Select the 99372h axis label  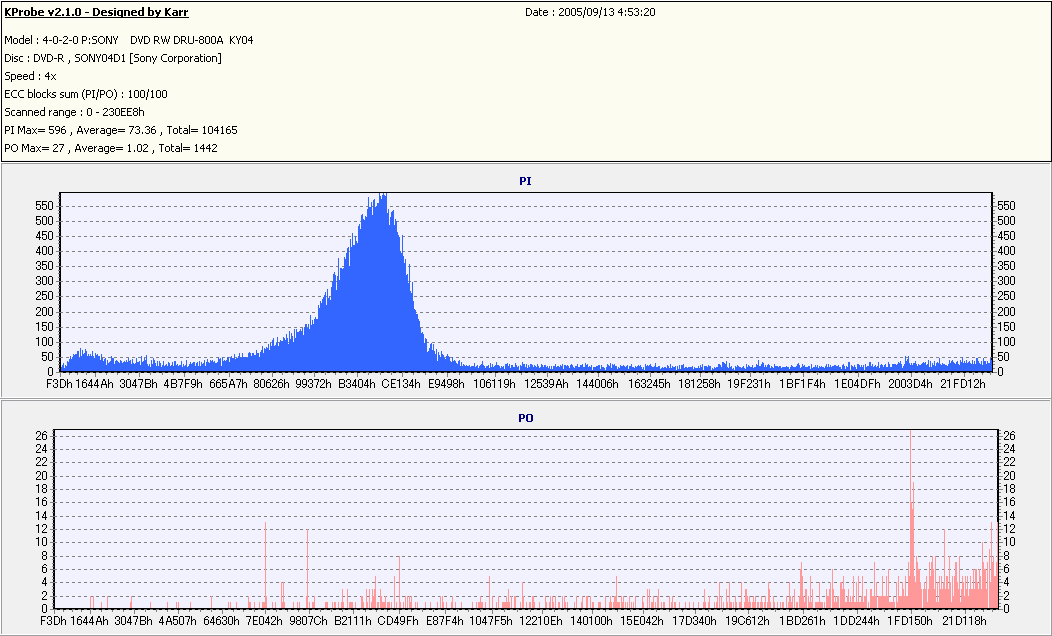pos(313,384)
